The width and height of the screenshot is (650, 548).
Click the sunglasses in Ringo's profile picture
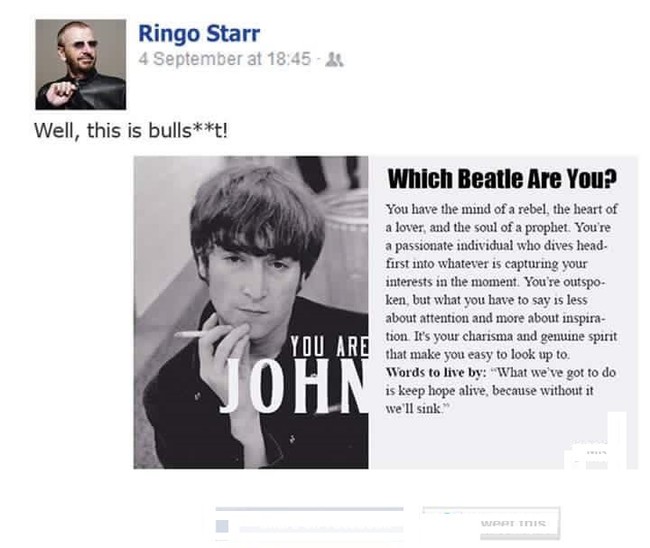click(x=82, y=44)
